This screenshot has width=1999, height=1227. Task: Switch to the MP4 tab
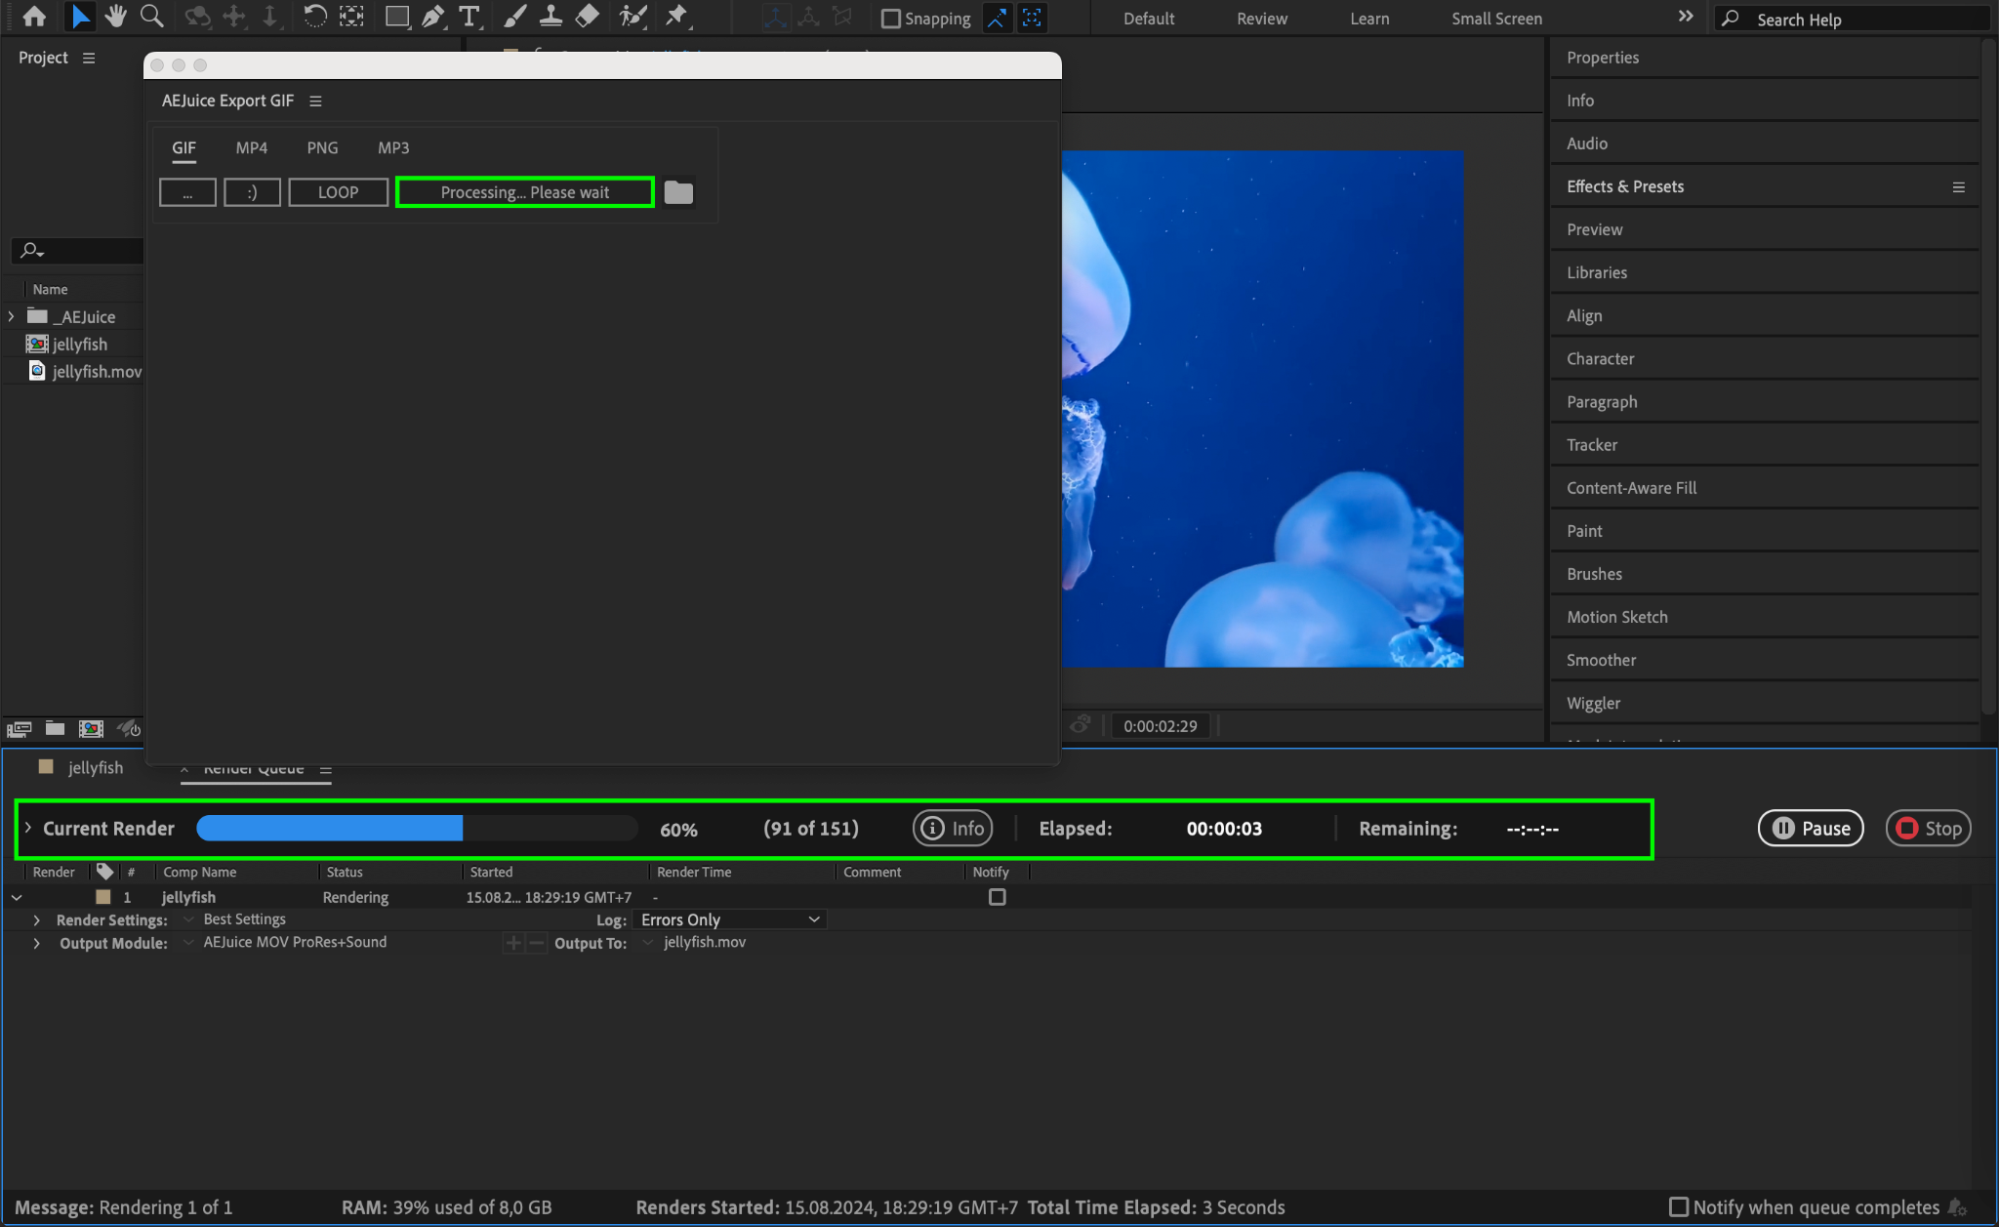tap(251, 148)
